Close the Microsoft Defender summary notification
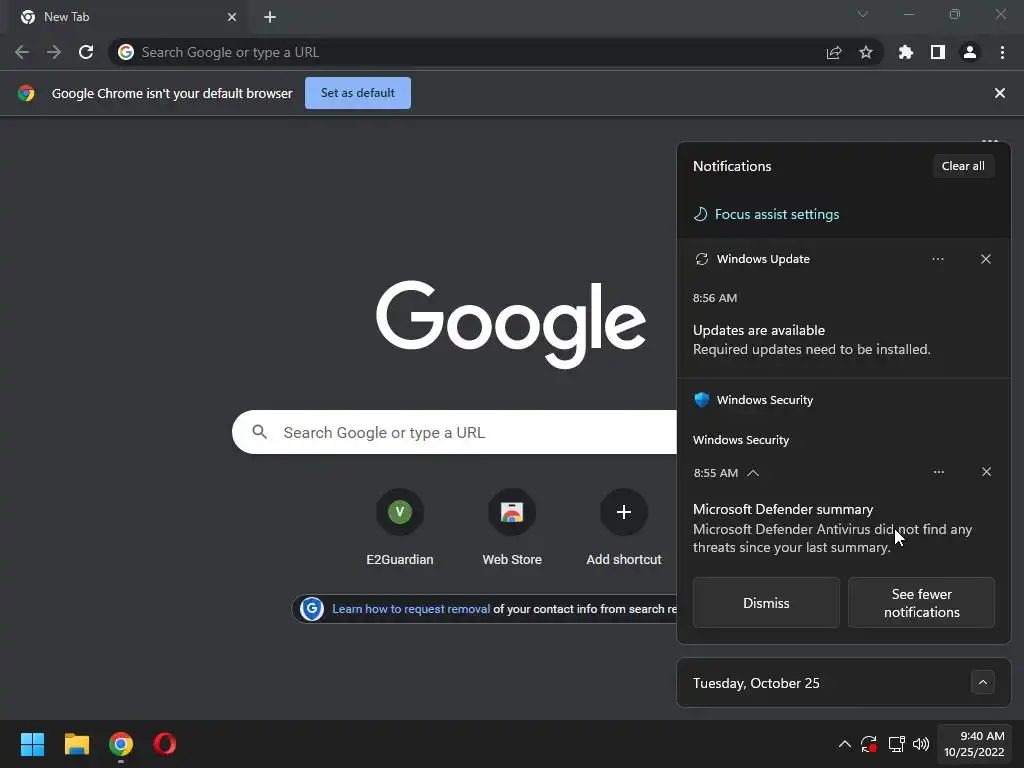 986,472
